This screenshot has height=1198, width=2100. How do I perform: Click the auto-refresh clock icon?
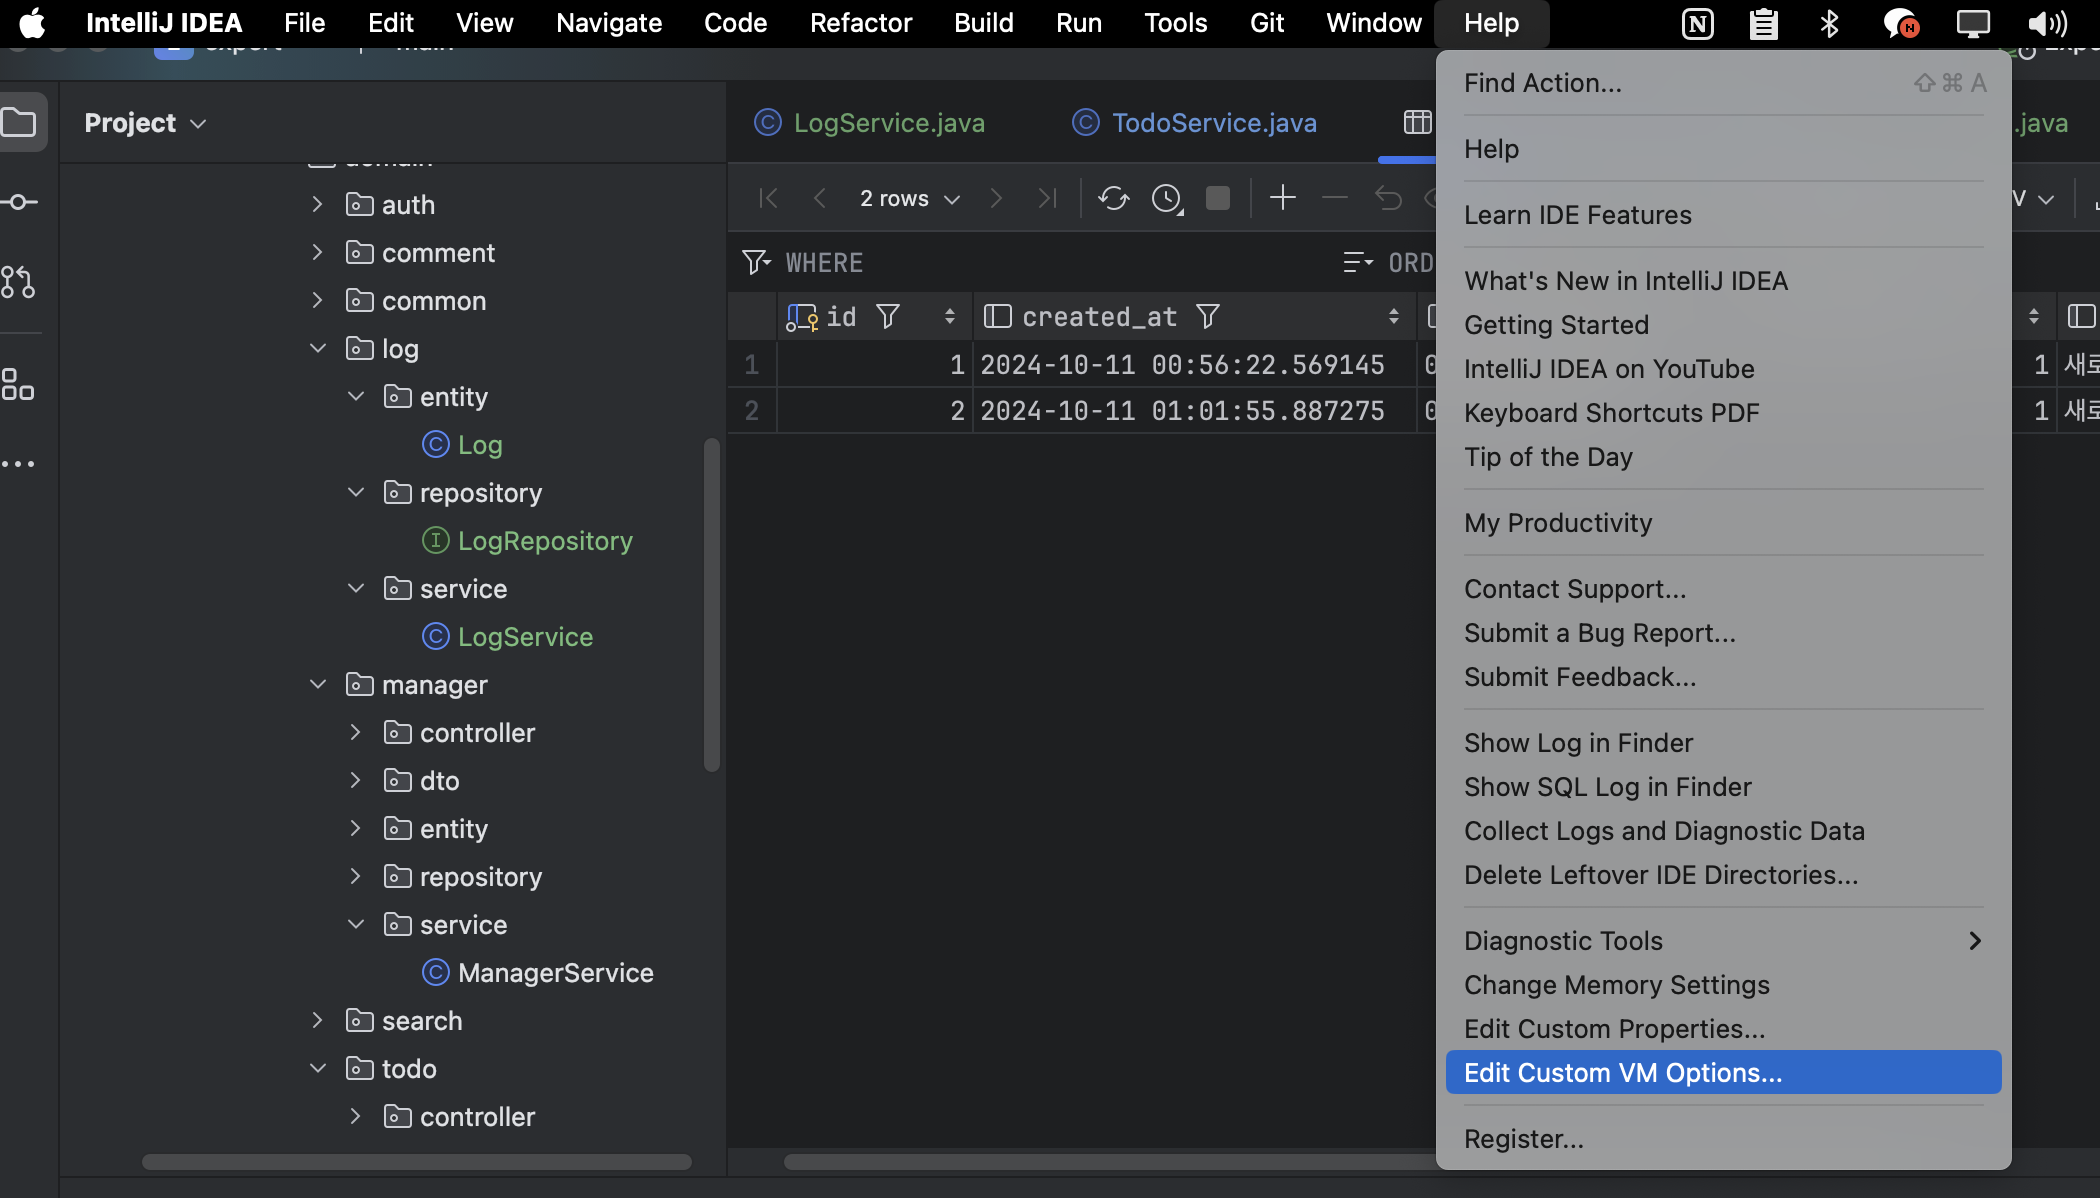pos(1166,198)
